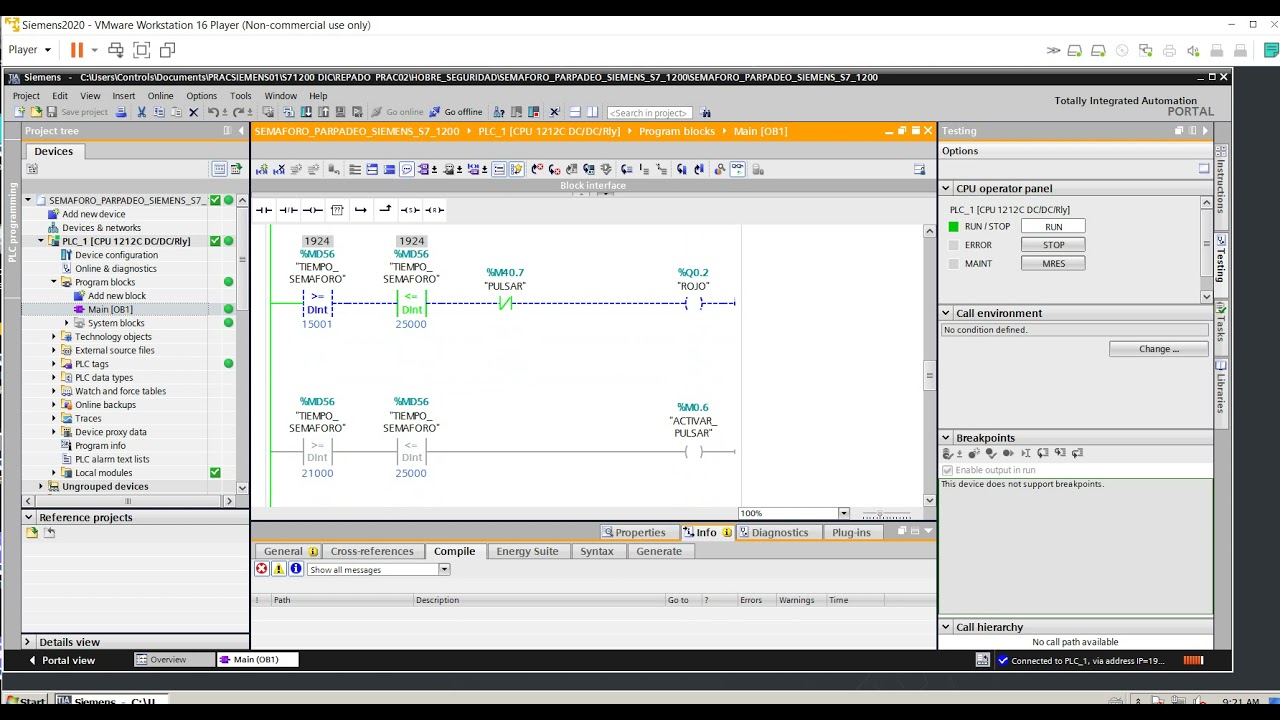1280x720 pixels.
Task: Open the Show all messages dropdown
Action: coord(444,570)
